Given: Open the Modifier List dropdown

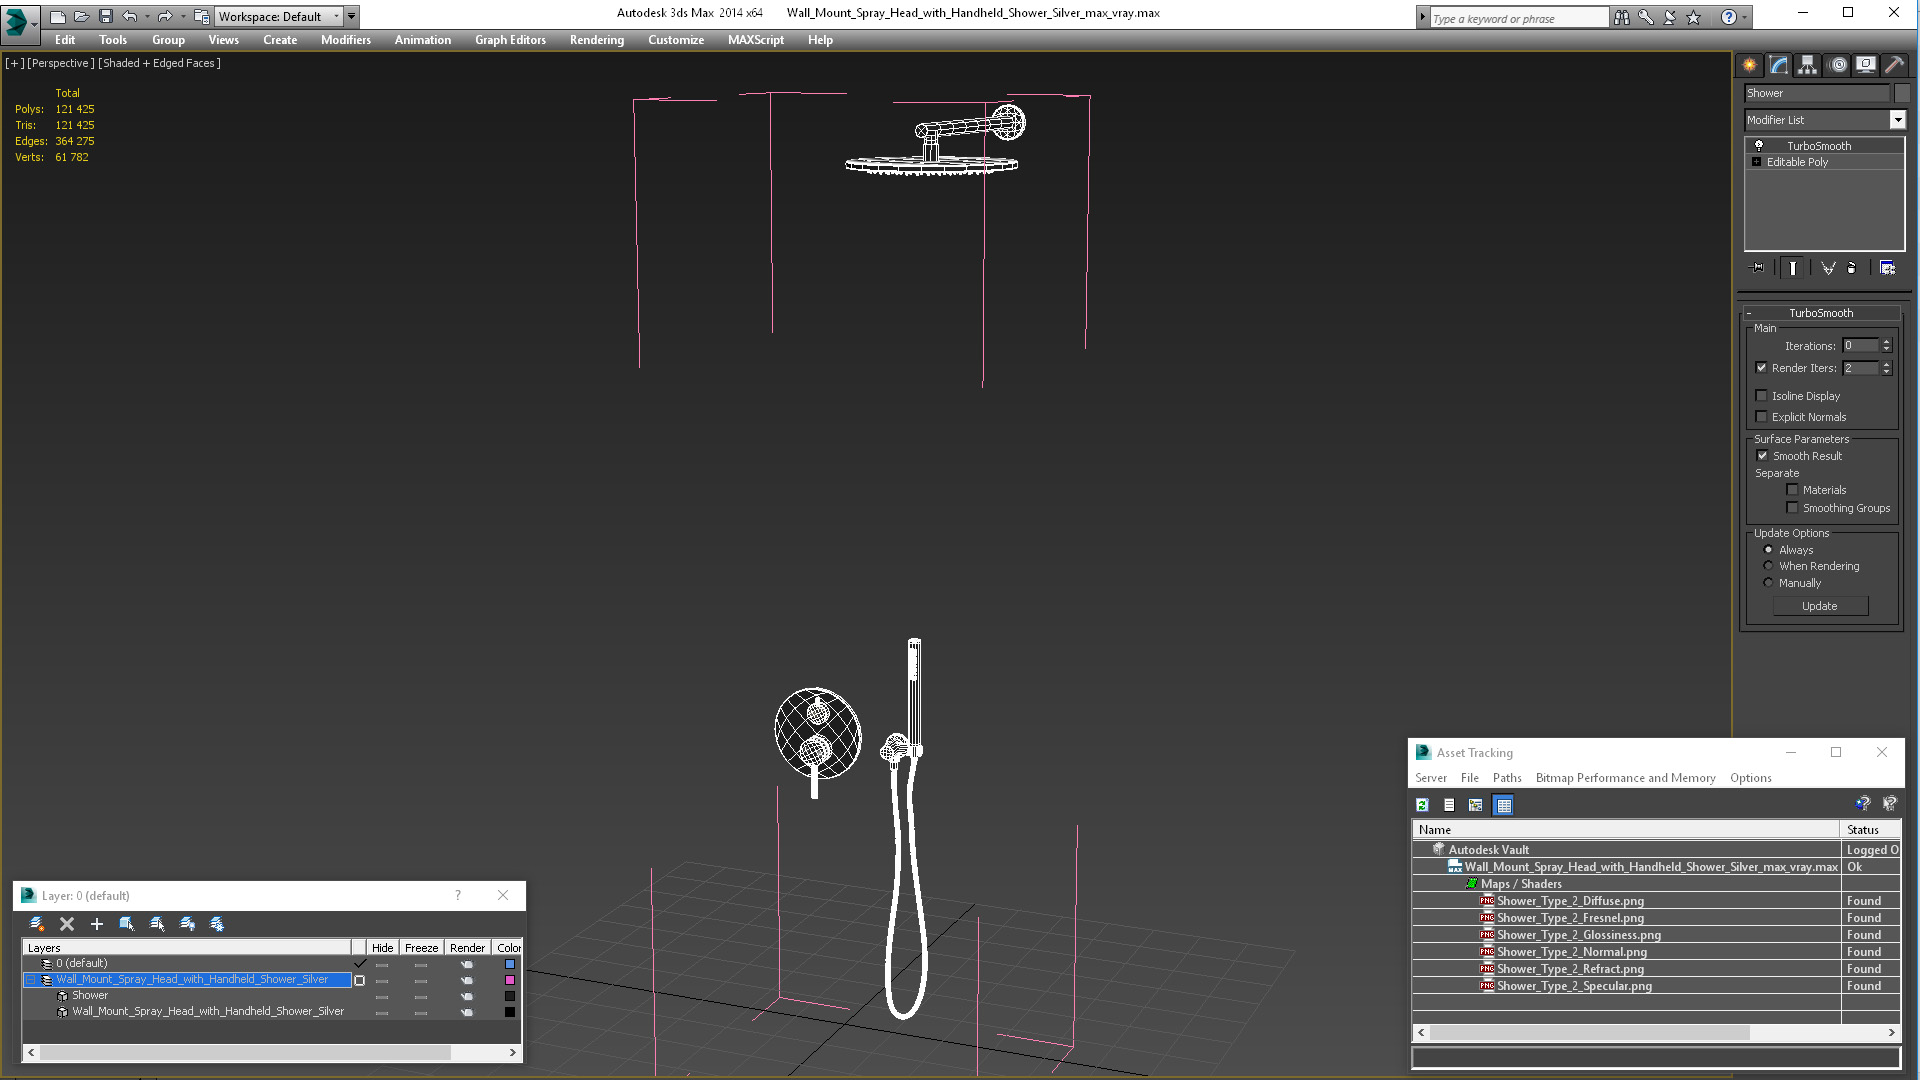Looking at the screenshot, I should (x=1897, y=120).
